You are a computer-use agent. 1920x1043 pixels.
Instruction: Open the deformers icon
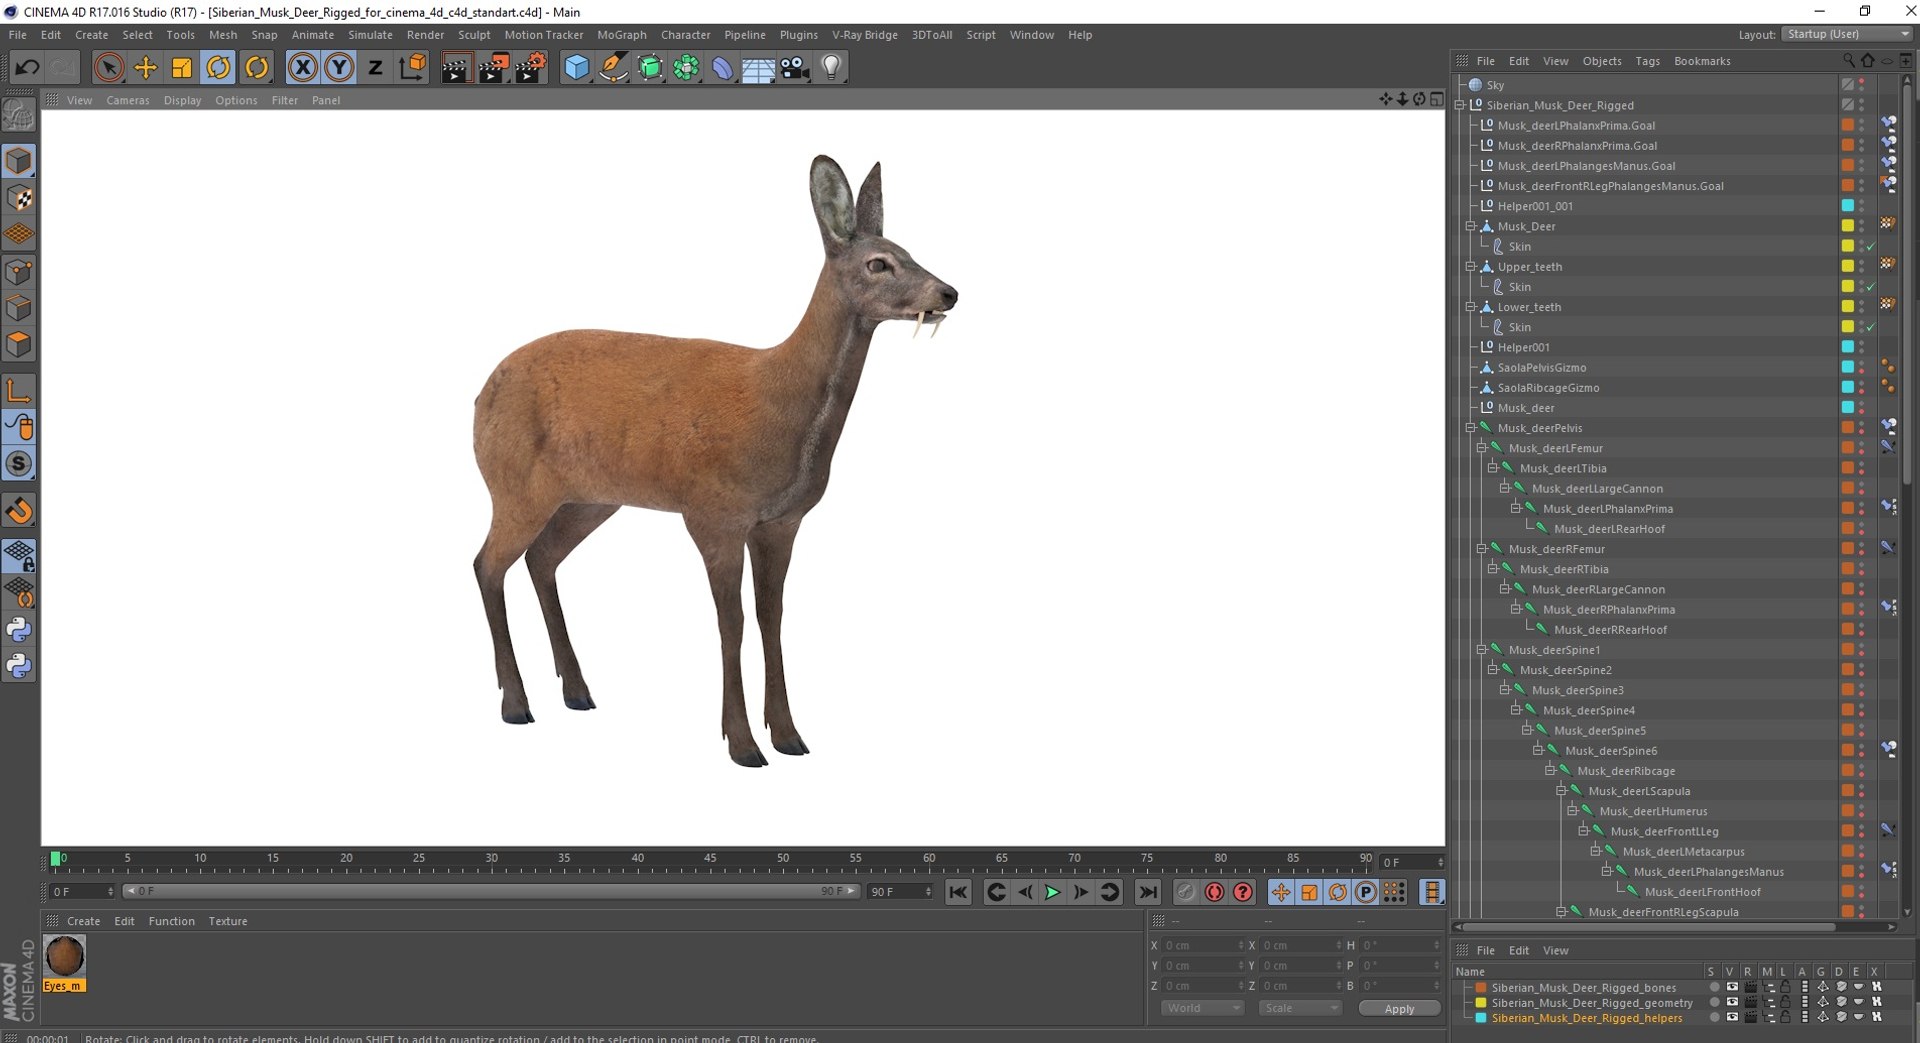[722, 68]
